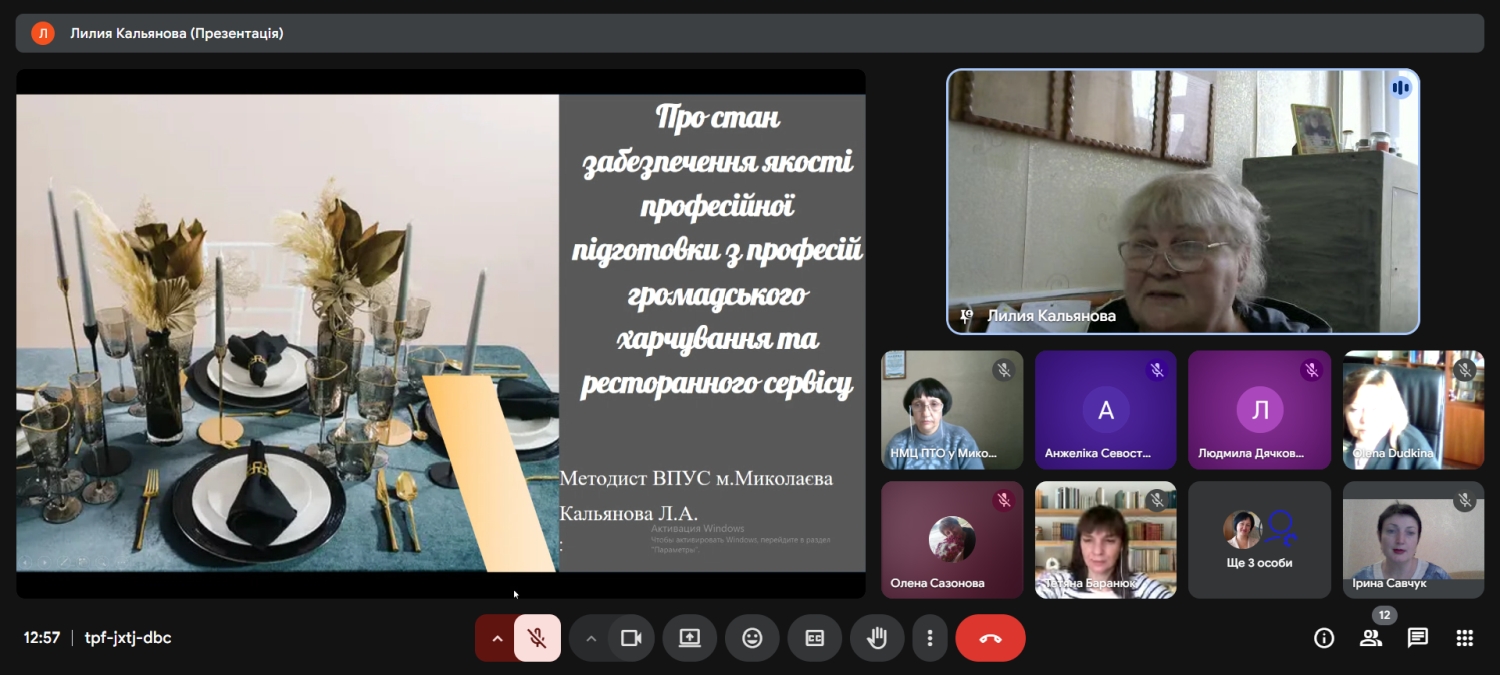Raise hand using the hand icon
Image resolution: width=1500 pixels, height=675 pixels.
877,638
